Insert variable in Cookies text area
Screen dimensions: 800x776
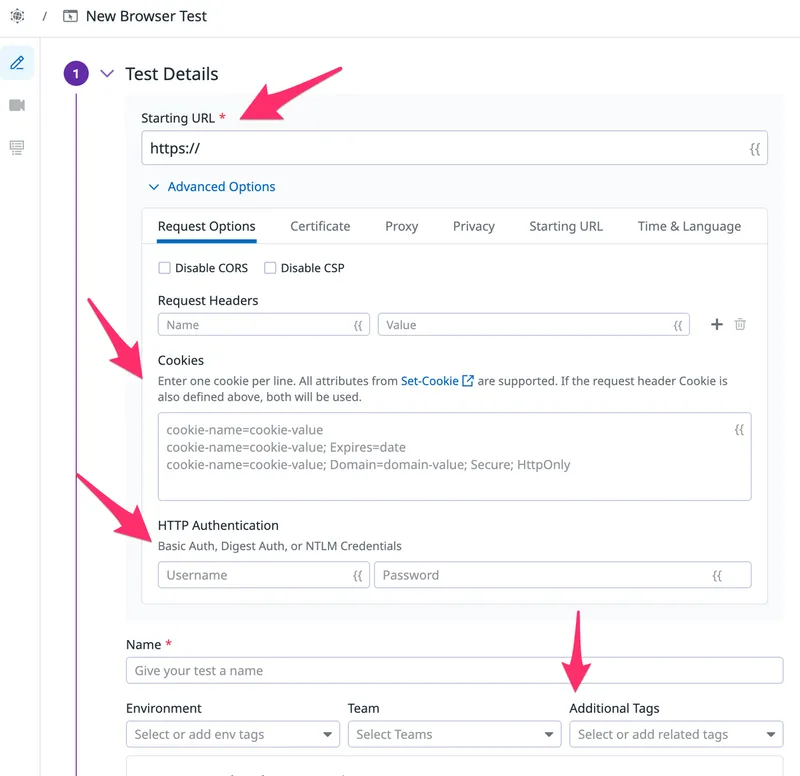click(x=739, y=430)
